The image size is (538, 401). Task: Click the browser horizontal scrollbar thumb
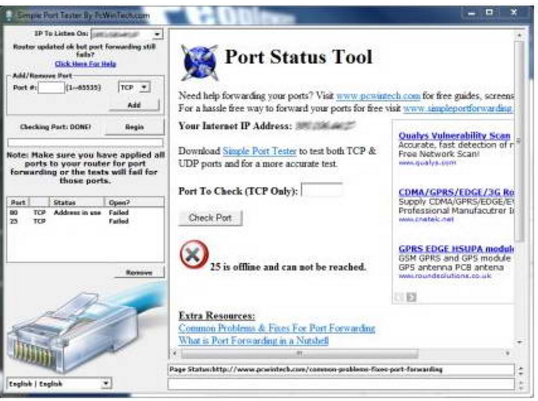pos(300,353)
